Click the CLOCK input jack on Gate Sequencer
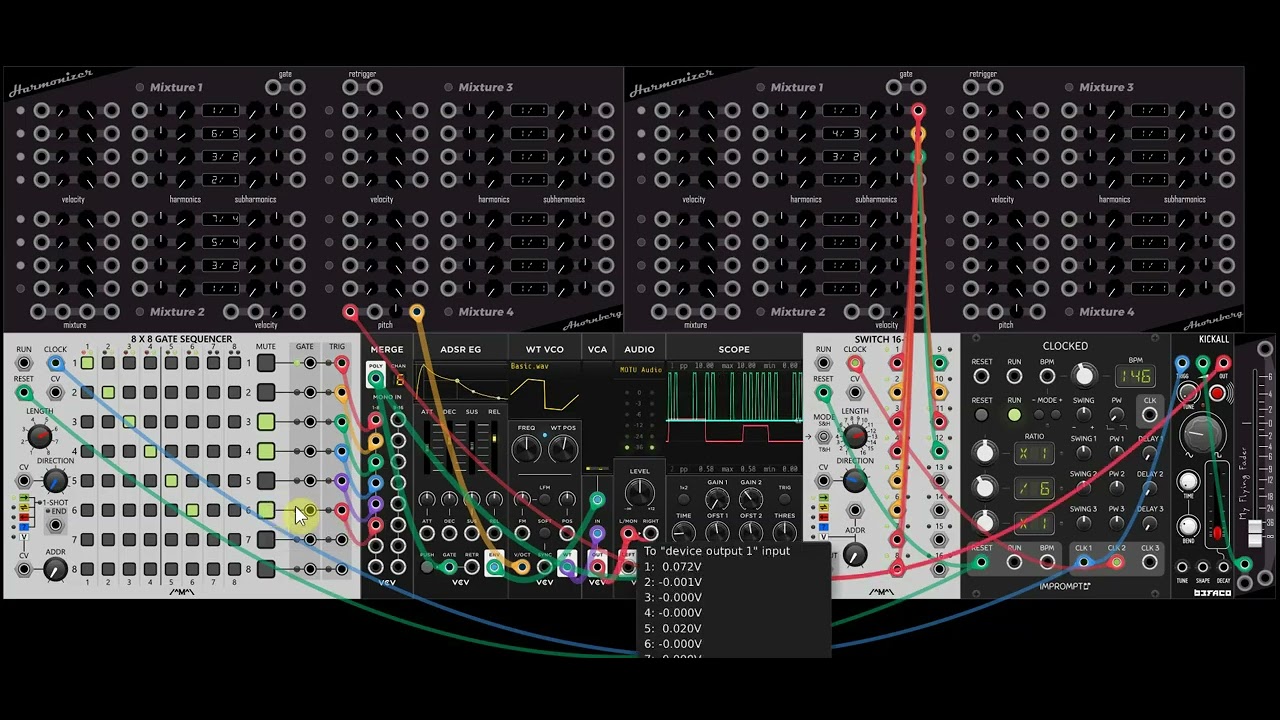 coord(55,363)
